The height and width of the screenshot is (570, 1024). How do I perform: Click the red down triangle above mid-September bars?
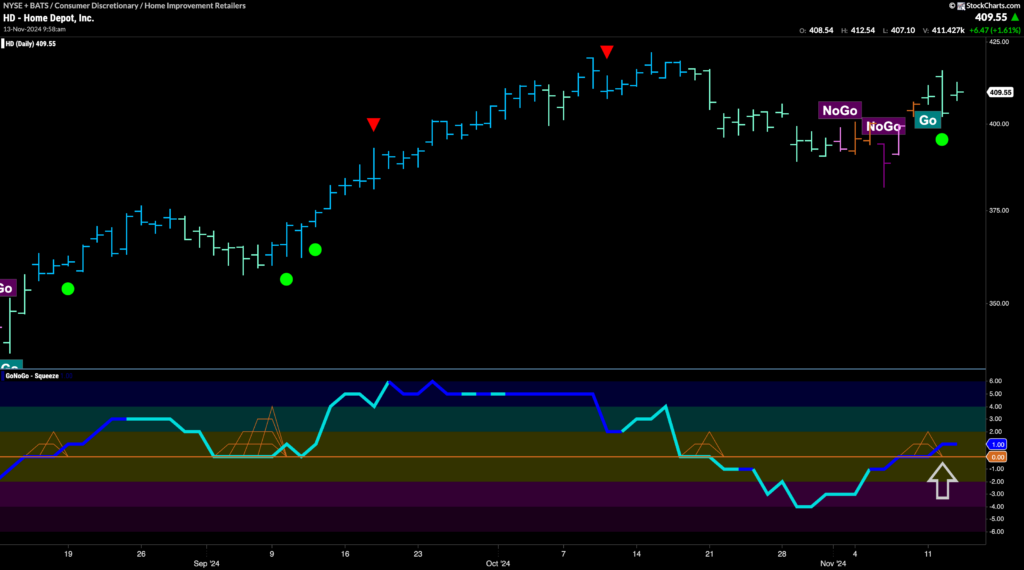click(373, 124)
